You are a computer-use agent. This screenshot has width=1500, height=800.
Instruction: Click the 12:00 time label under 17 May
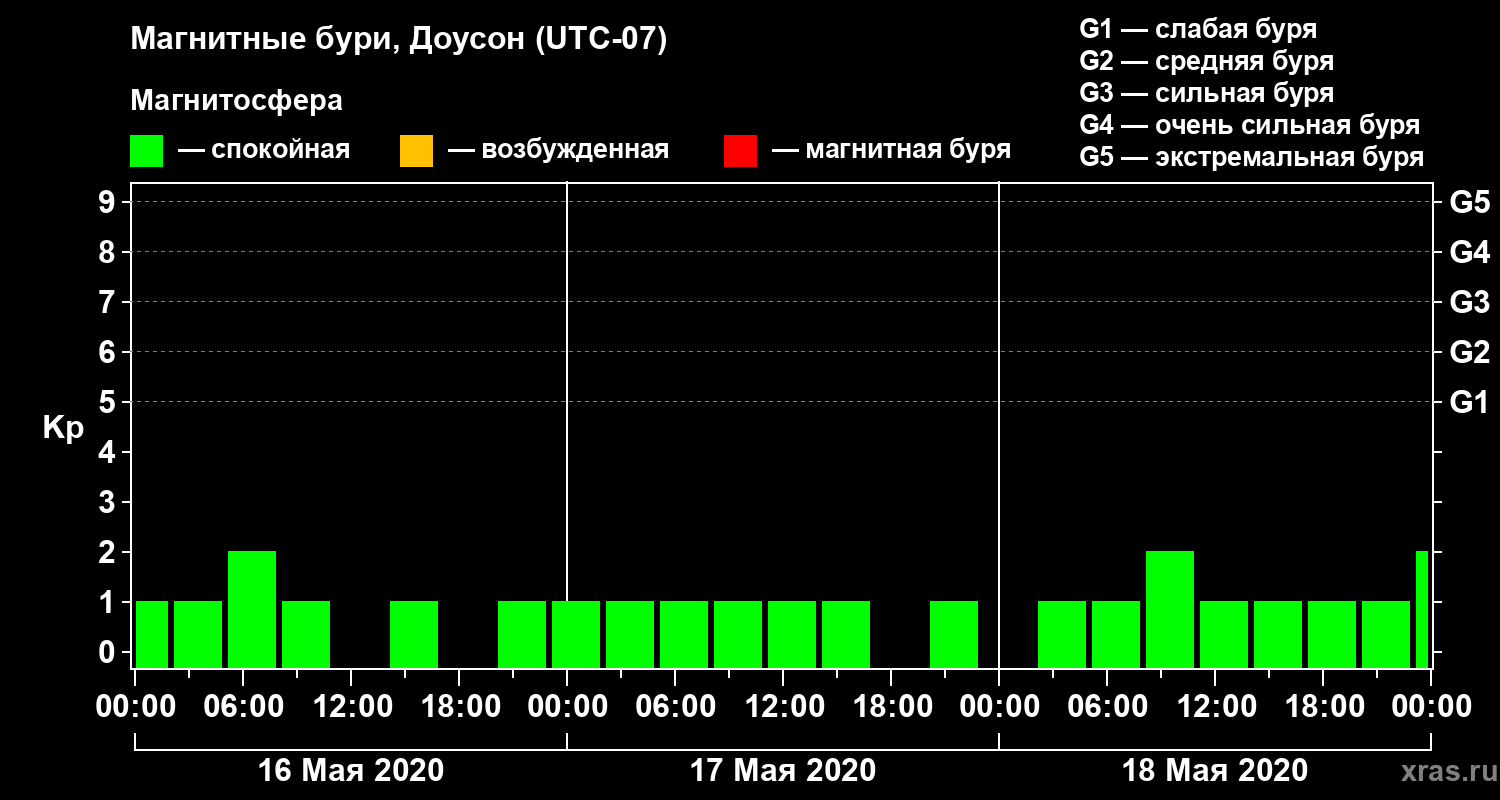point(783,707)
